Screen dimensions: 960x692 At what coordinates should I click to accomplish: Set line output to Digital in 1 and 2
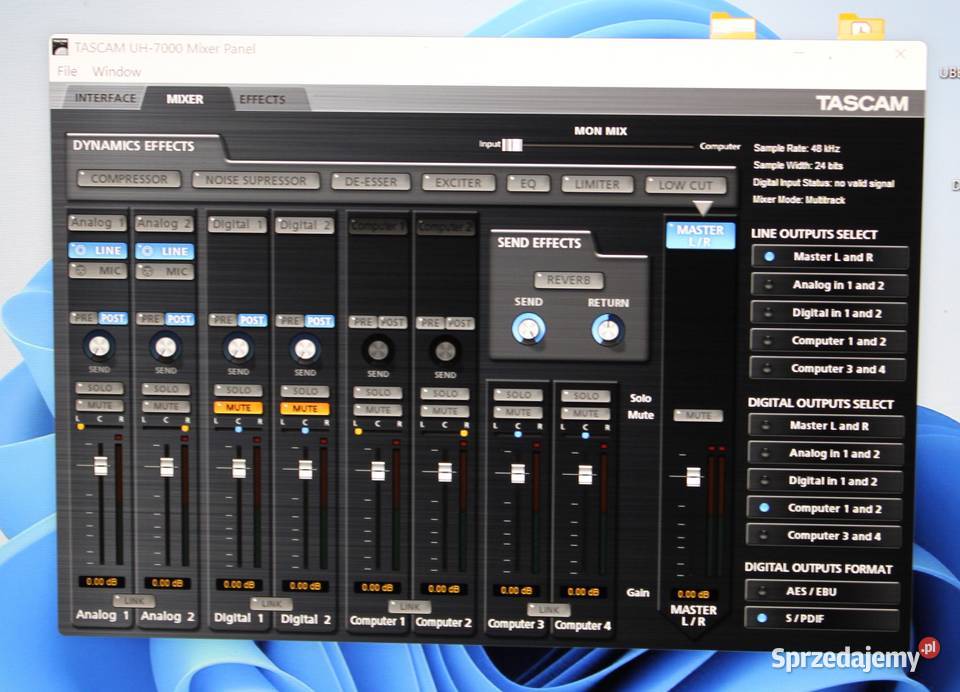point(829,313)
